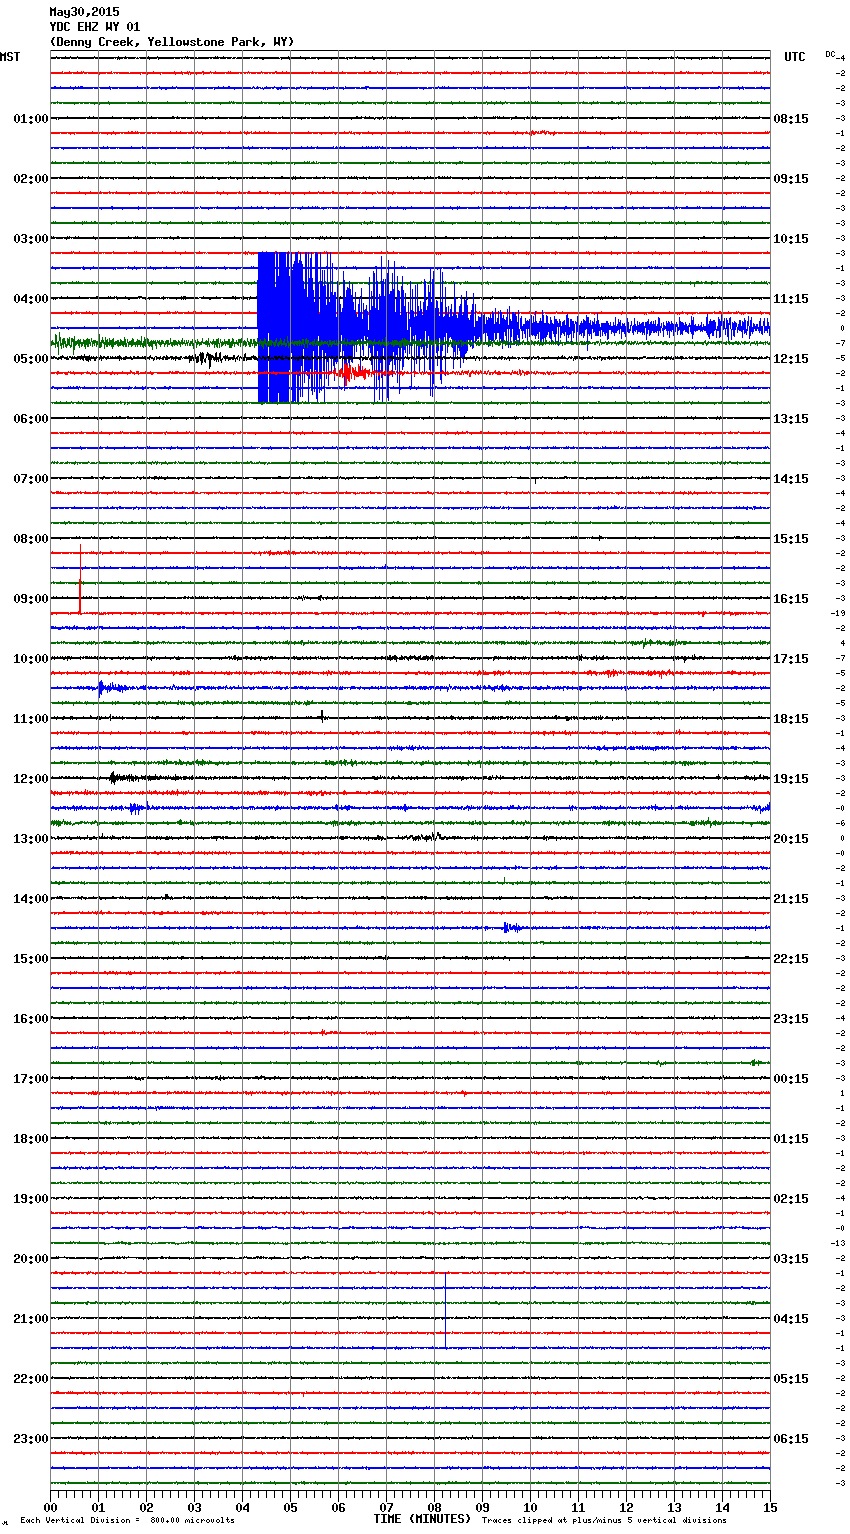Click the 00 minute axis tick label
Viewport: 850px width, 1534px height.
coord(51,1507)
